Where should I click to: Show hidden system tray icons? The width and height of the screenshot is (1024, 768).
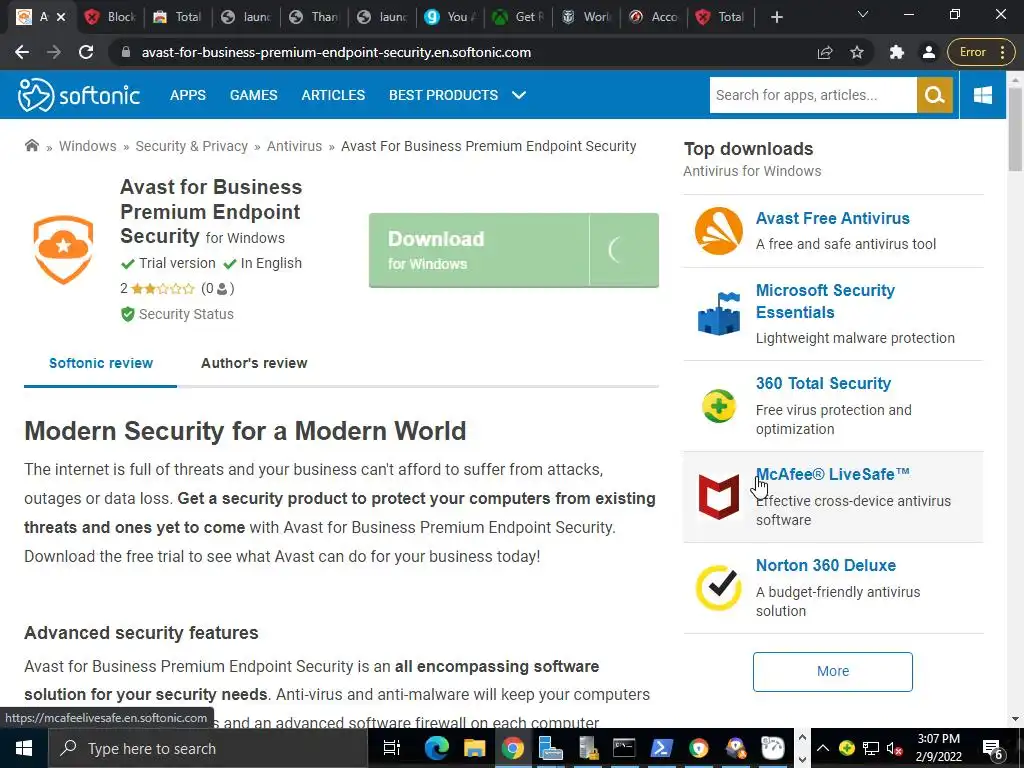(823, 748)
